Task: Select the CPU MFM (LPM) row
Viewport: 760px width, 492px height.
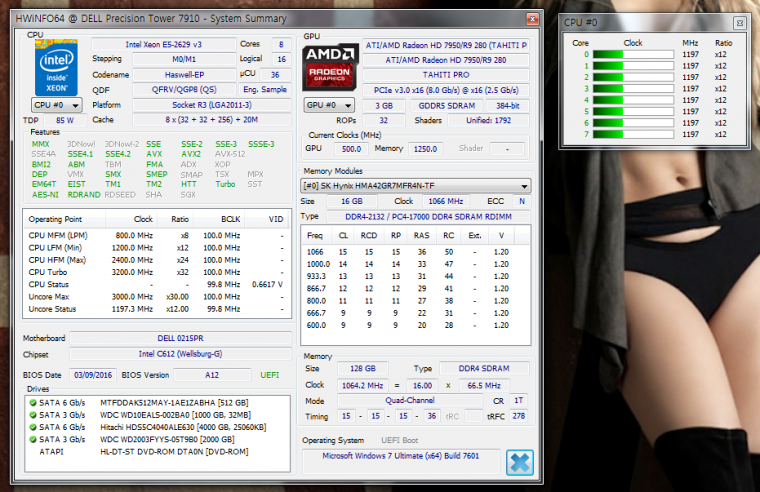Action: [156, 236]
